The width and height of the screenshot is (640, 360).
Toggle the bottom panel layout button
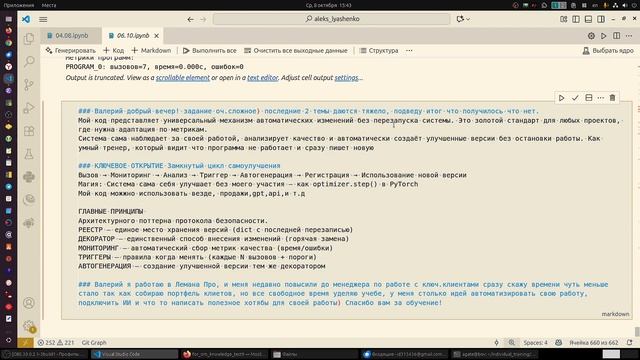(x=588, y=19)
